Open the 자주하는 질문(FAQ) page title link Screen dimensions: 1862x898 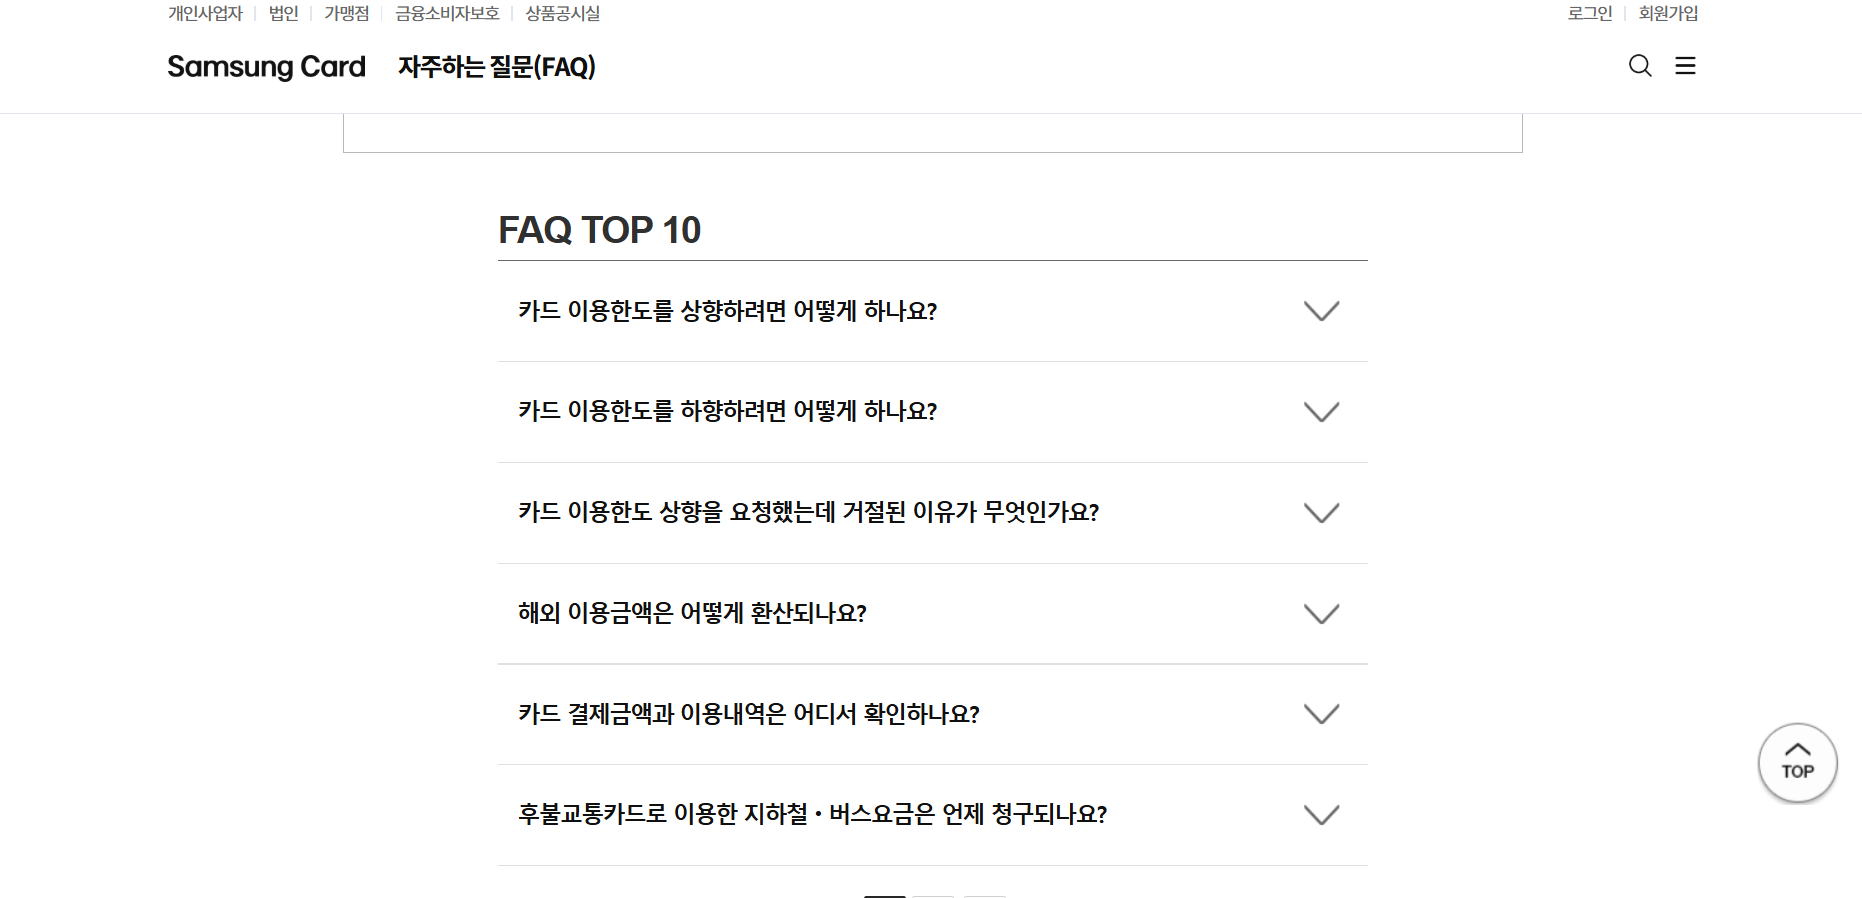(x=496, y=67)
